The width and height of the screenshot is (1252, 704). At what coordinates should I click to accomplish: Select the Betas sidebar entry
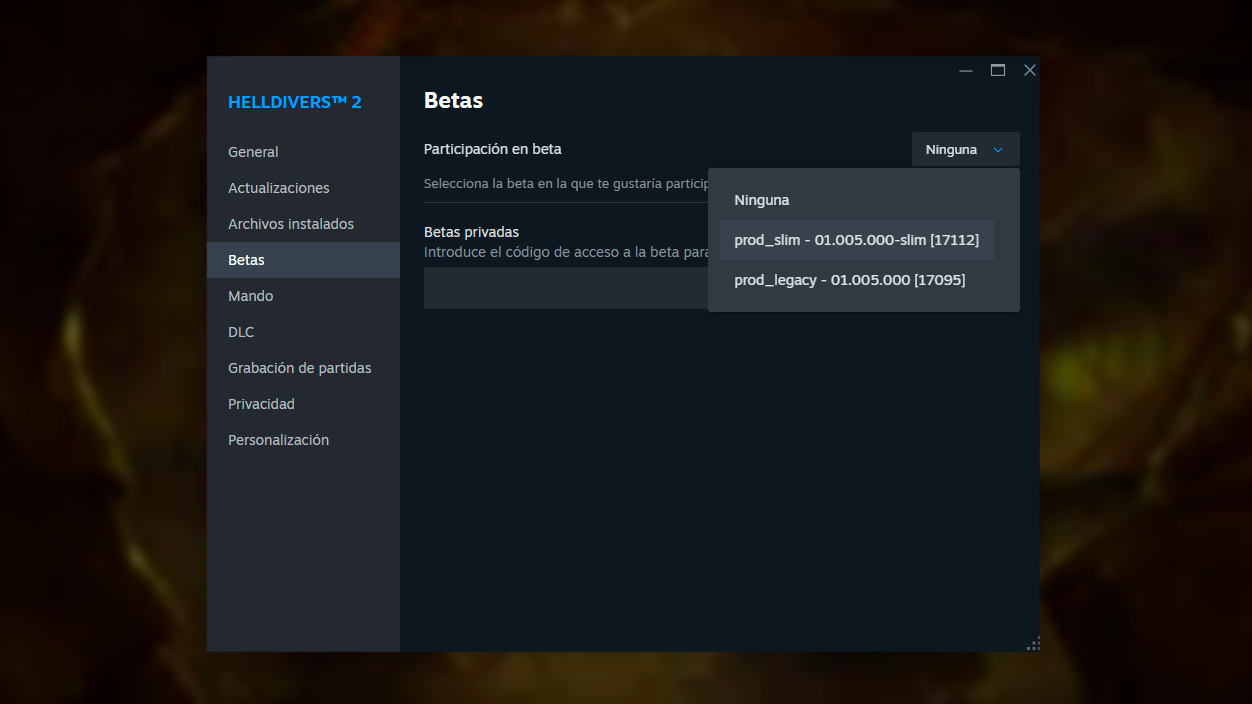coord(246,259)
